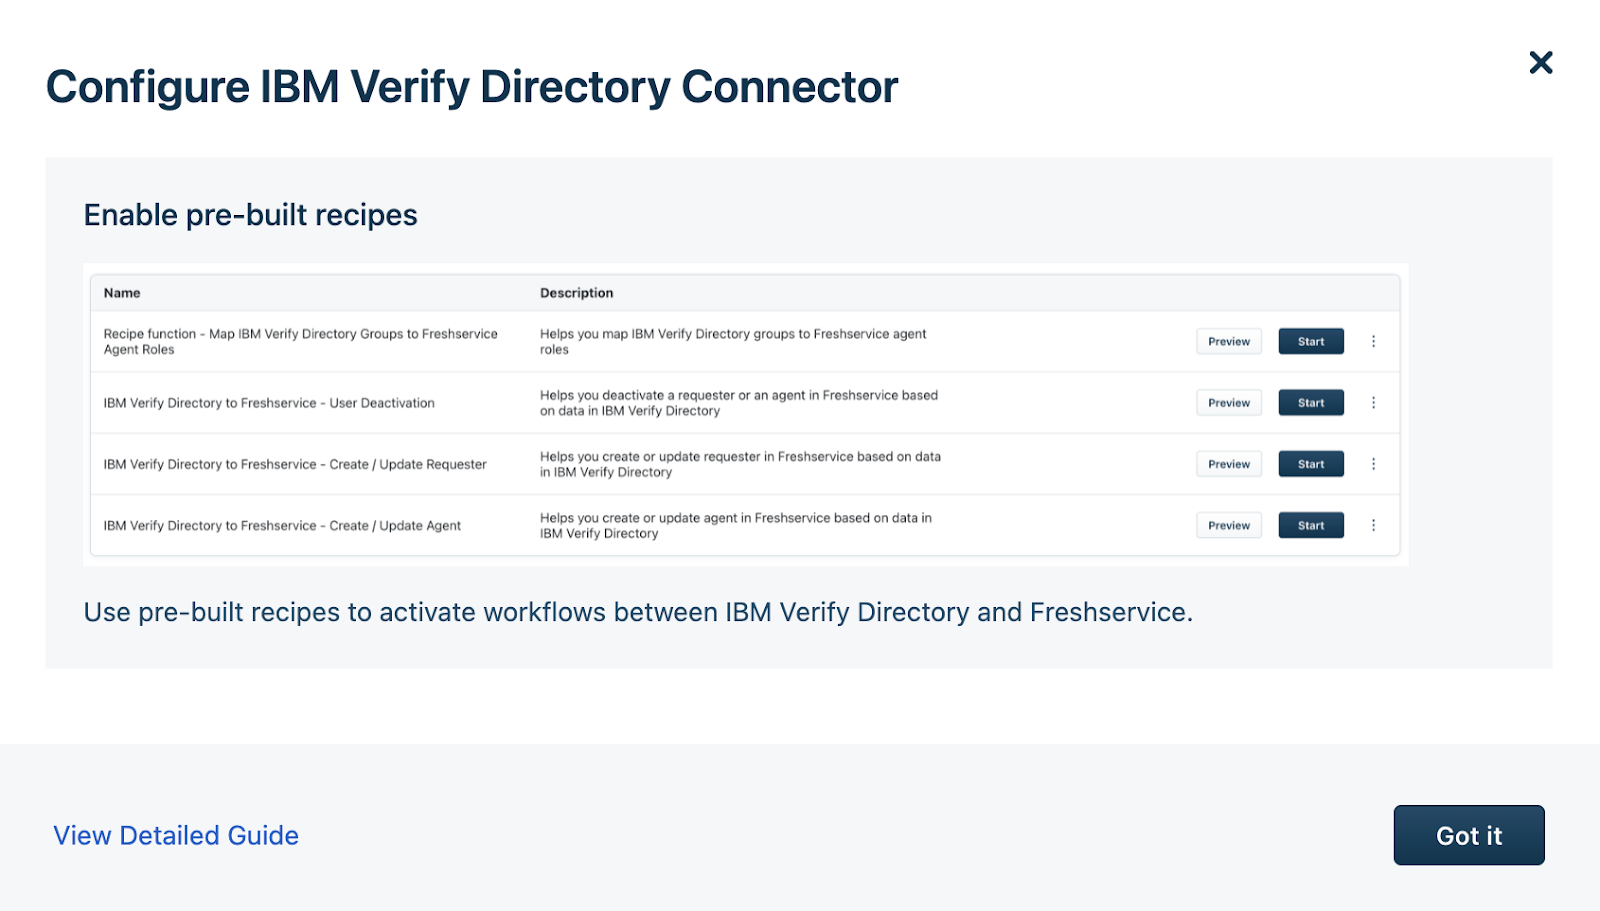Click the 'Helps you map IBM Verify Directory groups' description
This screenshot has width=1600, height=911.
click(733, 341)
